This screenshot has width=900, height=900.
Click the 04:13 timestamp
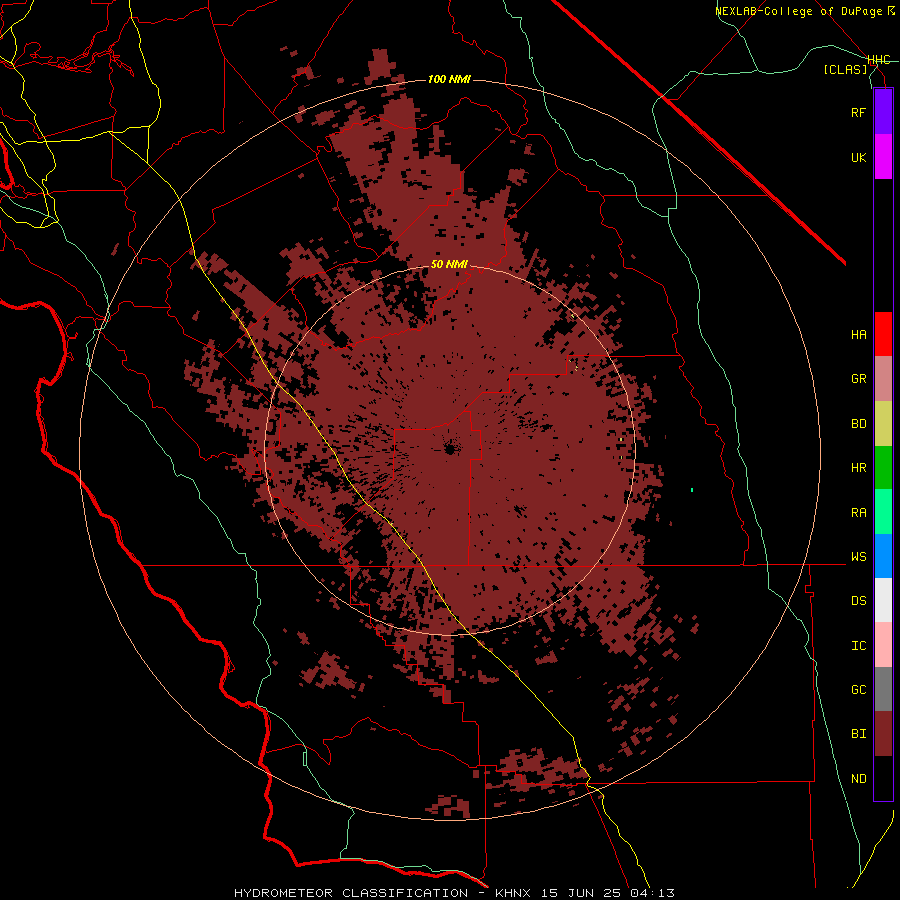651,893
